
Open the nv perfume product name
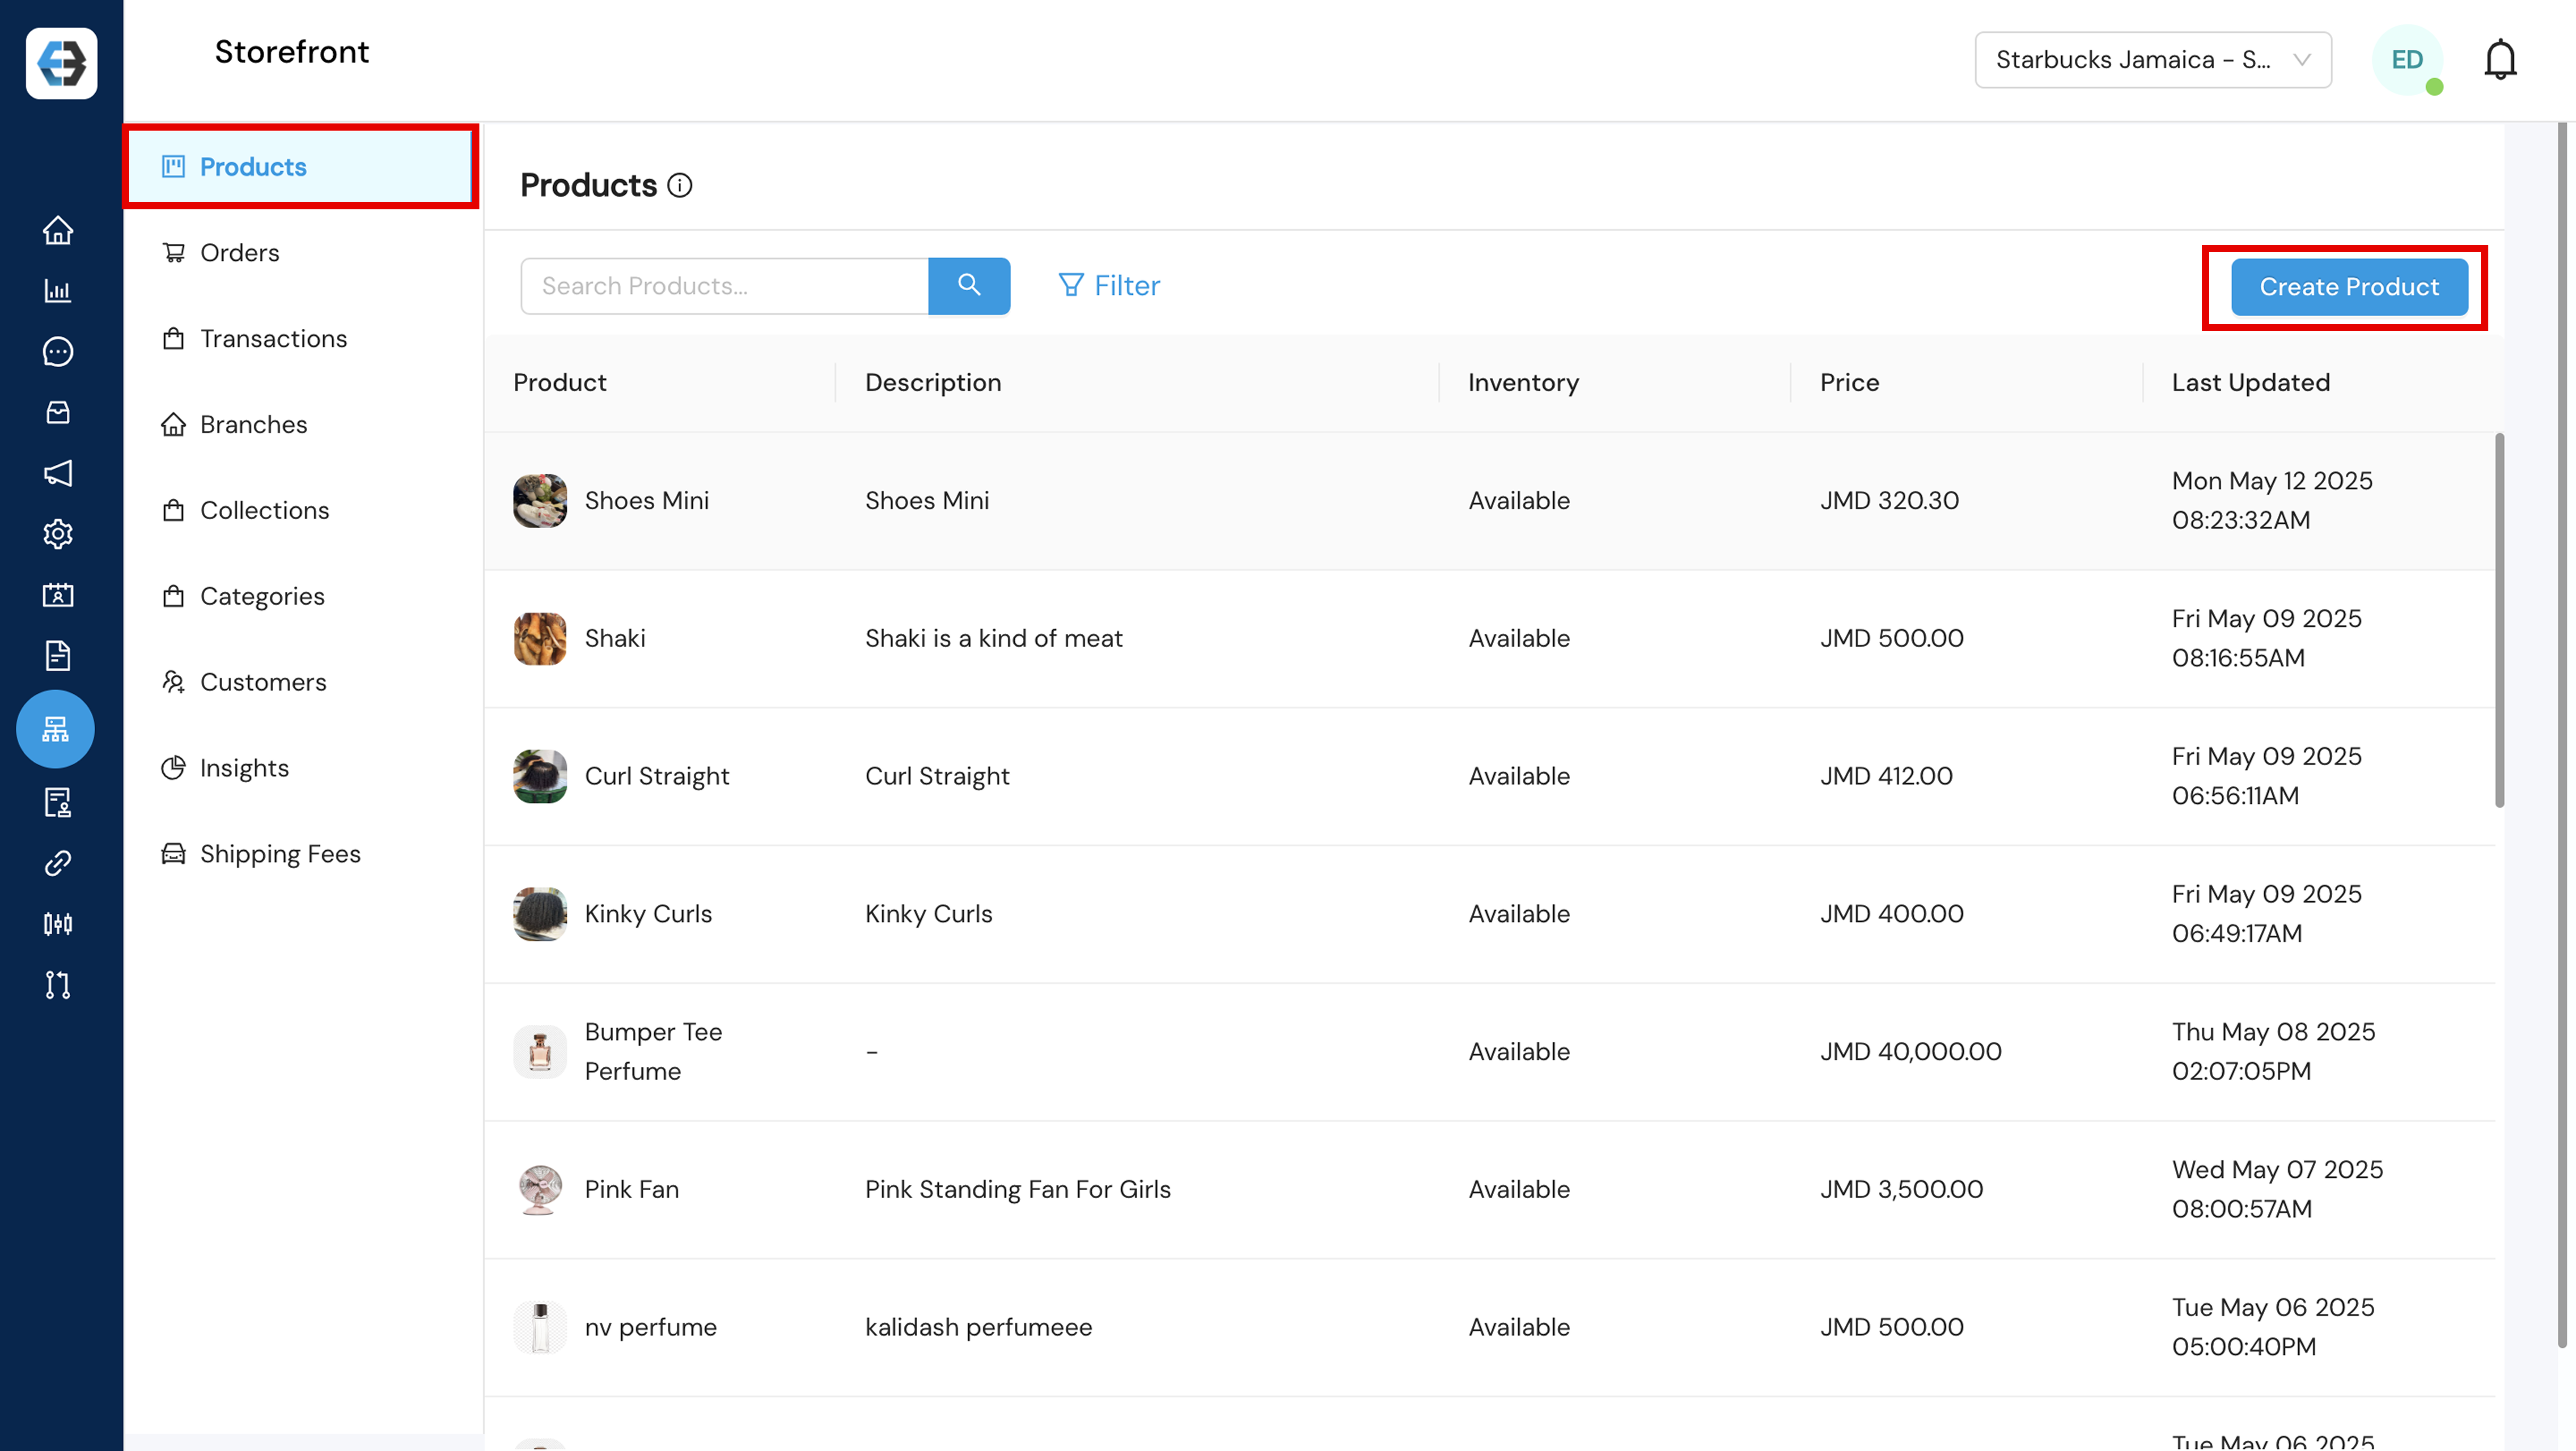651,1328
